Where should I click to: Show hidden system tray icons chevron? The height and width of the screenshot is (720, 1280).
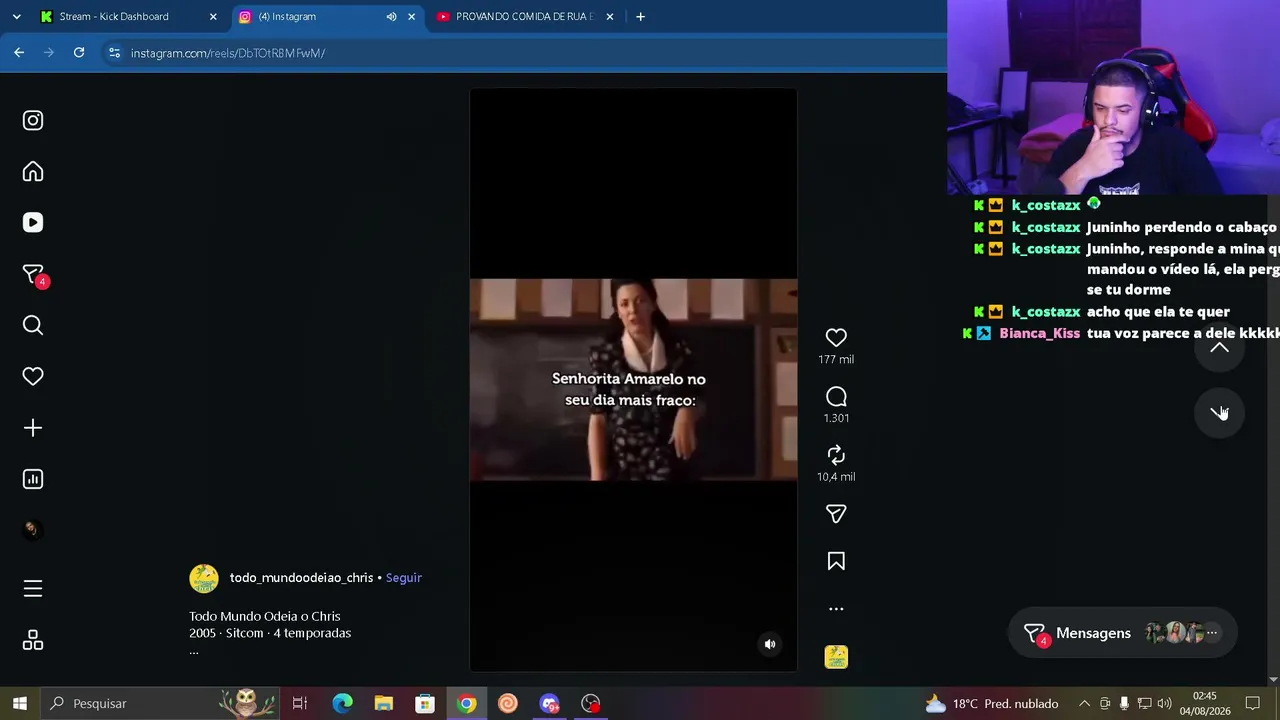coord(1084,704)
